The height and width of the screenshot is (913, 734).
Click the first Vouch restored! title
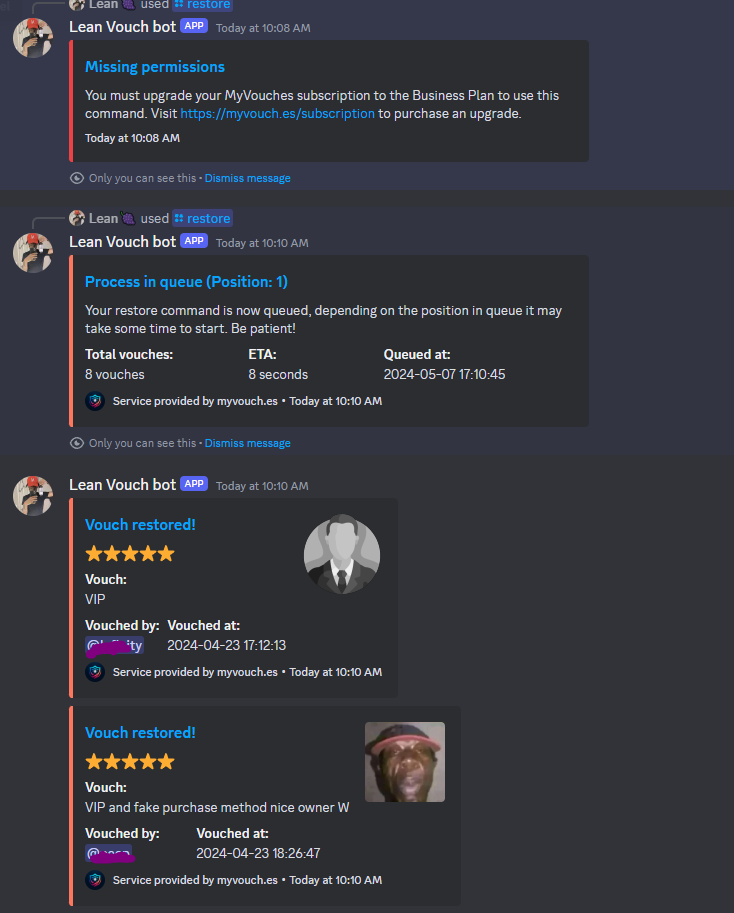(140, 525)
